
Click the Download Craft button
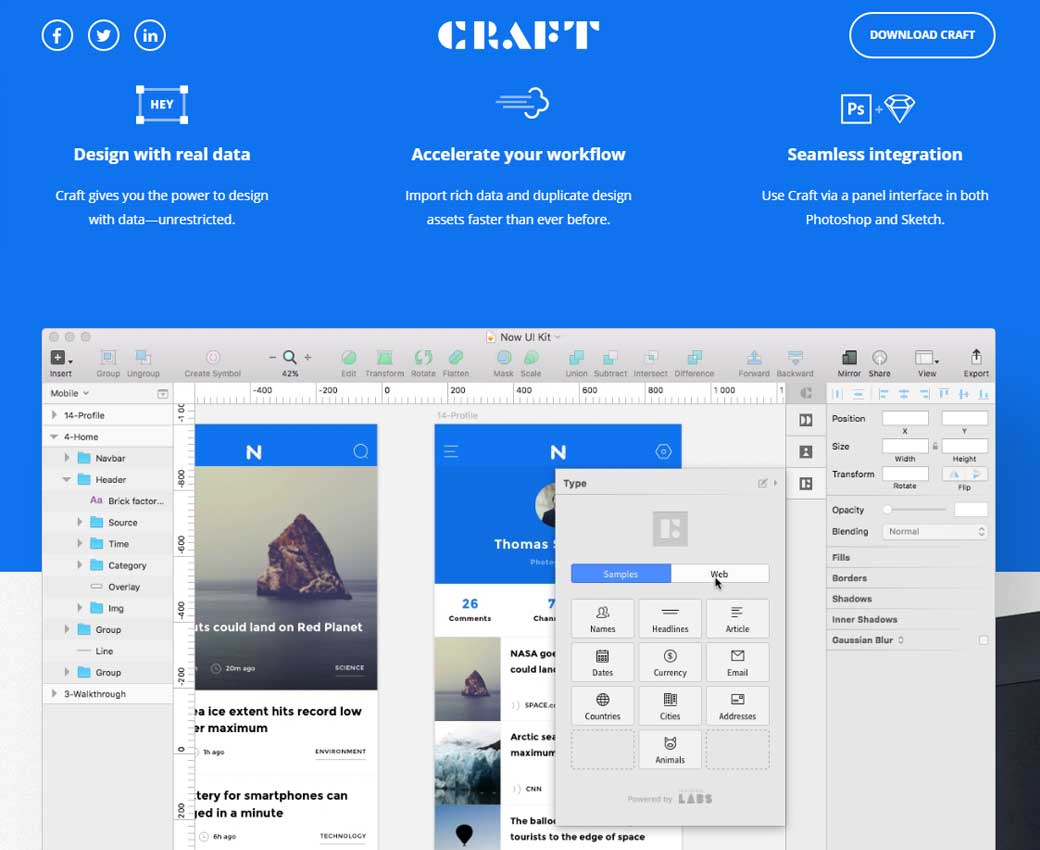(922, 35)
